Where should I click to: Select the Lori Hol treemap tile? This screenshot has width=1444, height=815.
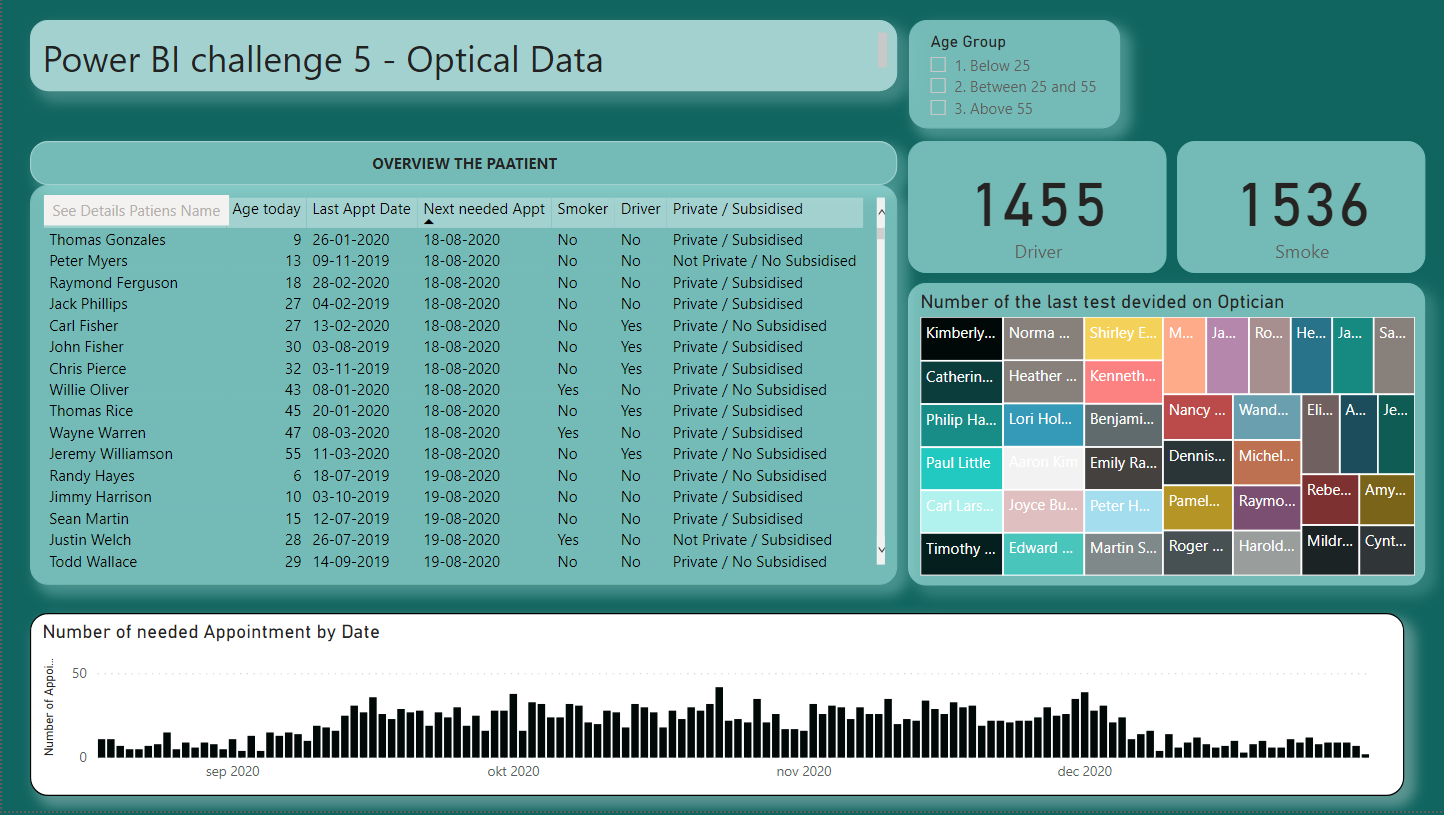click(1043, 425)
